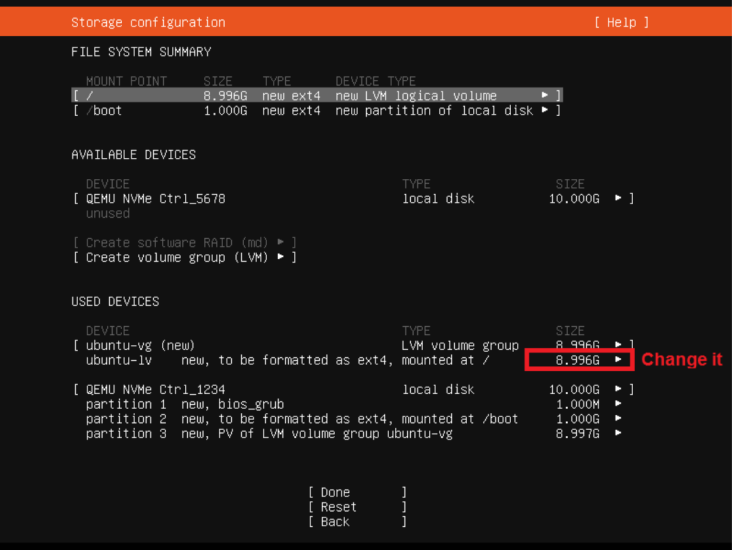Open the Help menu in header
This screenshot has height=550, width=736.
[620, 22]
